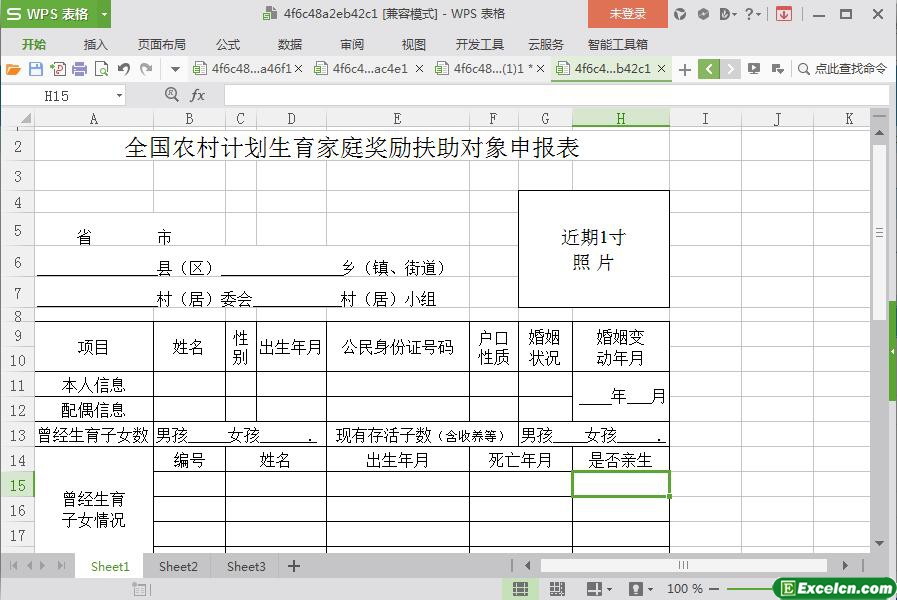897x600 pixels.
Task: Click 点此查找命令 search command box
Action: point(842,69)
